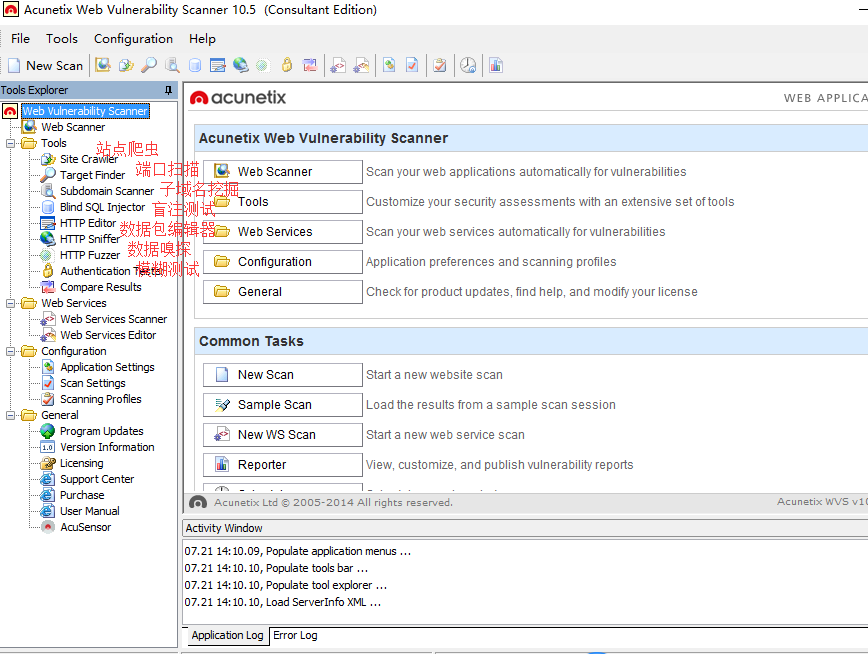Open Compare Results toolbar icon

310,65
